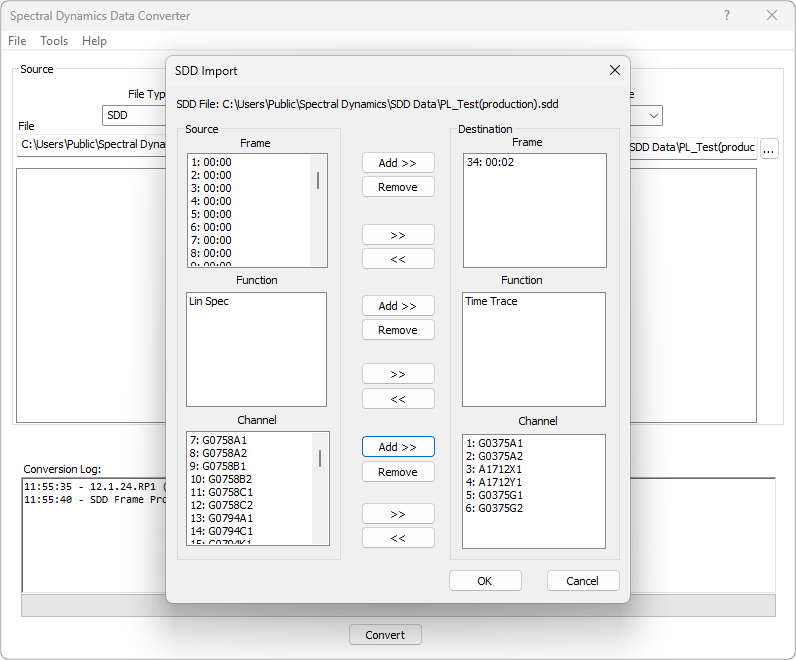Click the >> move-all button under Frame

pos(398,235)
